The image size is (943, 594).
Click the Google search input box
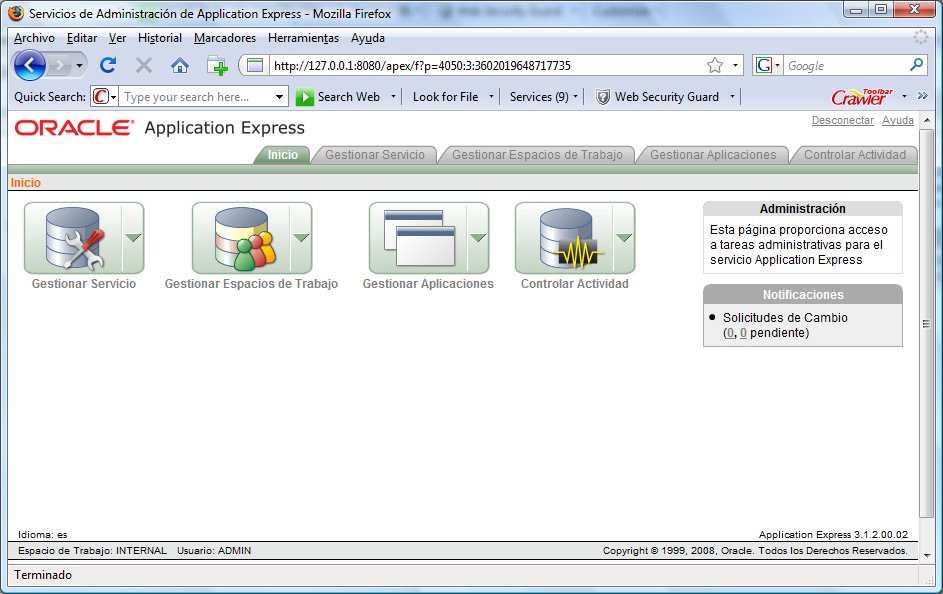[846, 66]
